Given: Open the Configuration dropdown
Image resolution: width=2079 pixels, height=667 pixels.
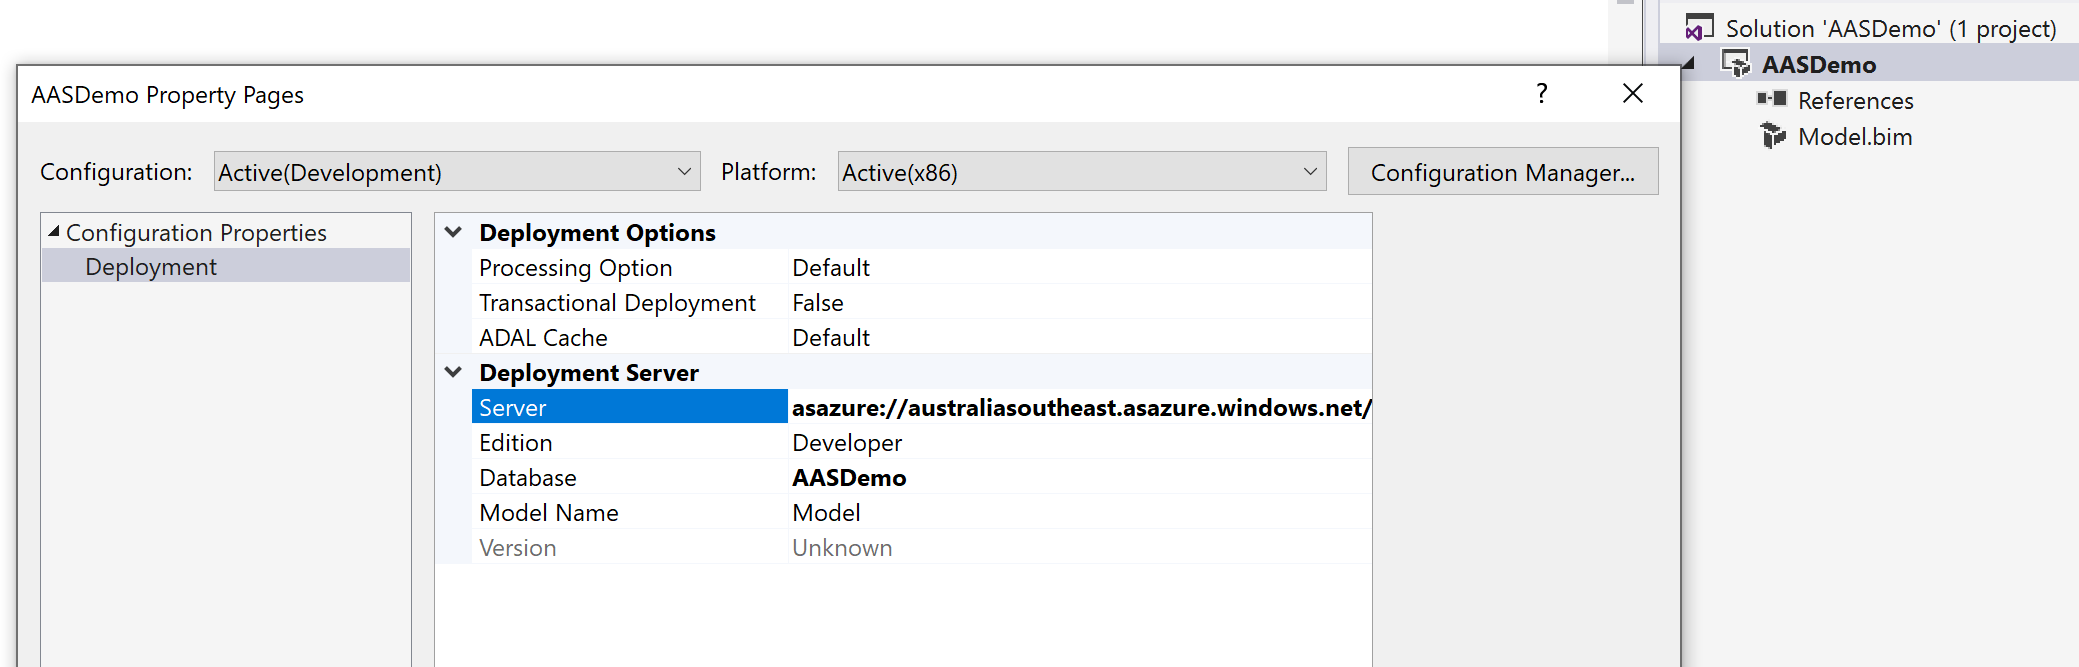Looking at the screenshot, I should [684, 172].
